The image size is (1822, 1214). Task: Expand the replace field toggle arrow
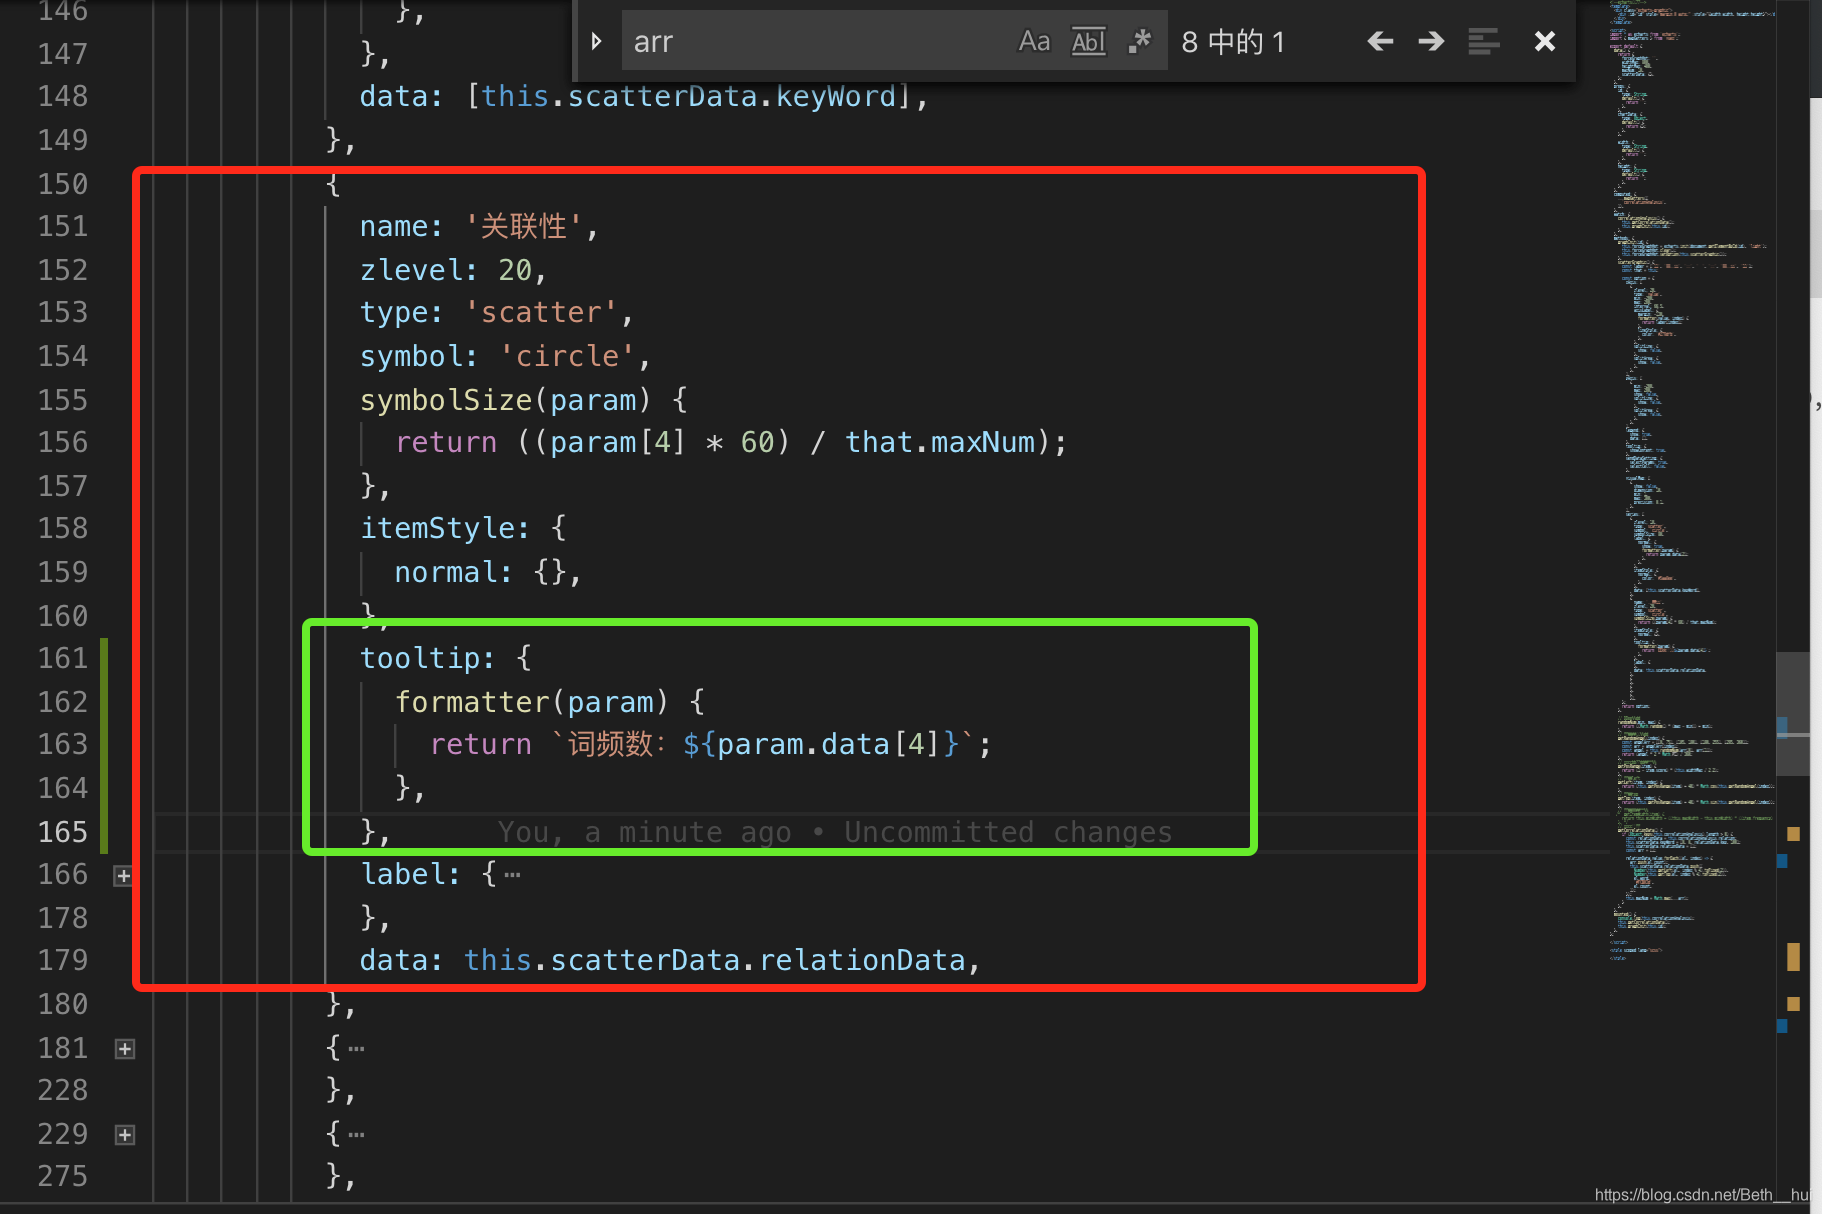[596, 42]
